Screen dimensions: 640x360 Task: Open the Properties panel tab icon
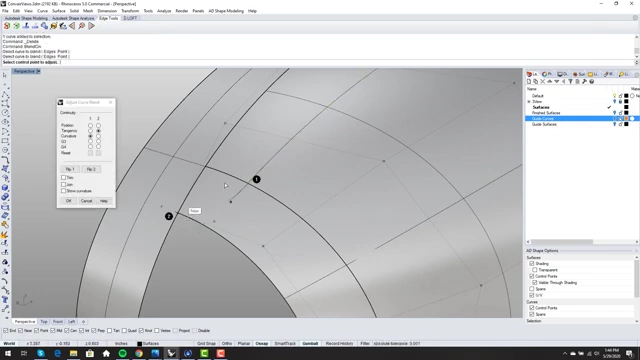point(547,74)
